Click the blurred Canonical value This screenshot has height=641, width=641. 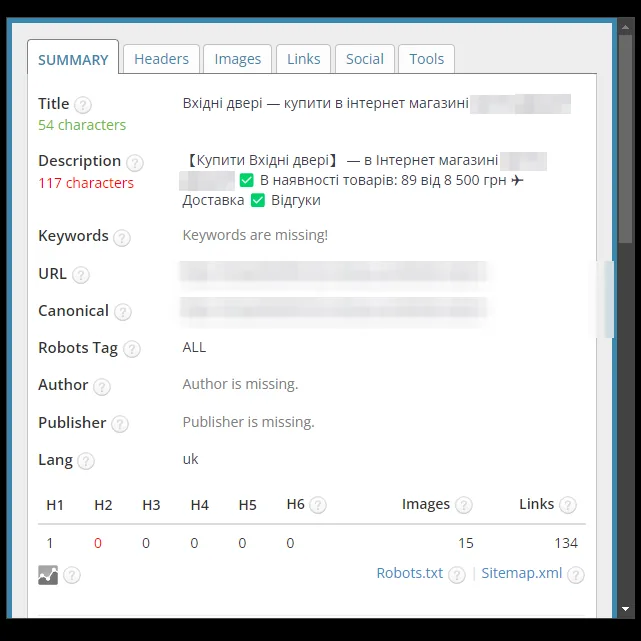(333, 308)
